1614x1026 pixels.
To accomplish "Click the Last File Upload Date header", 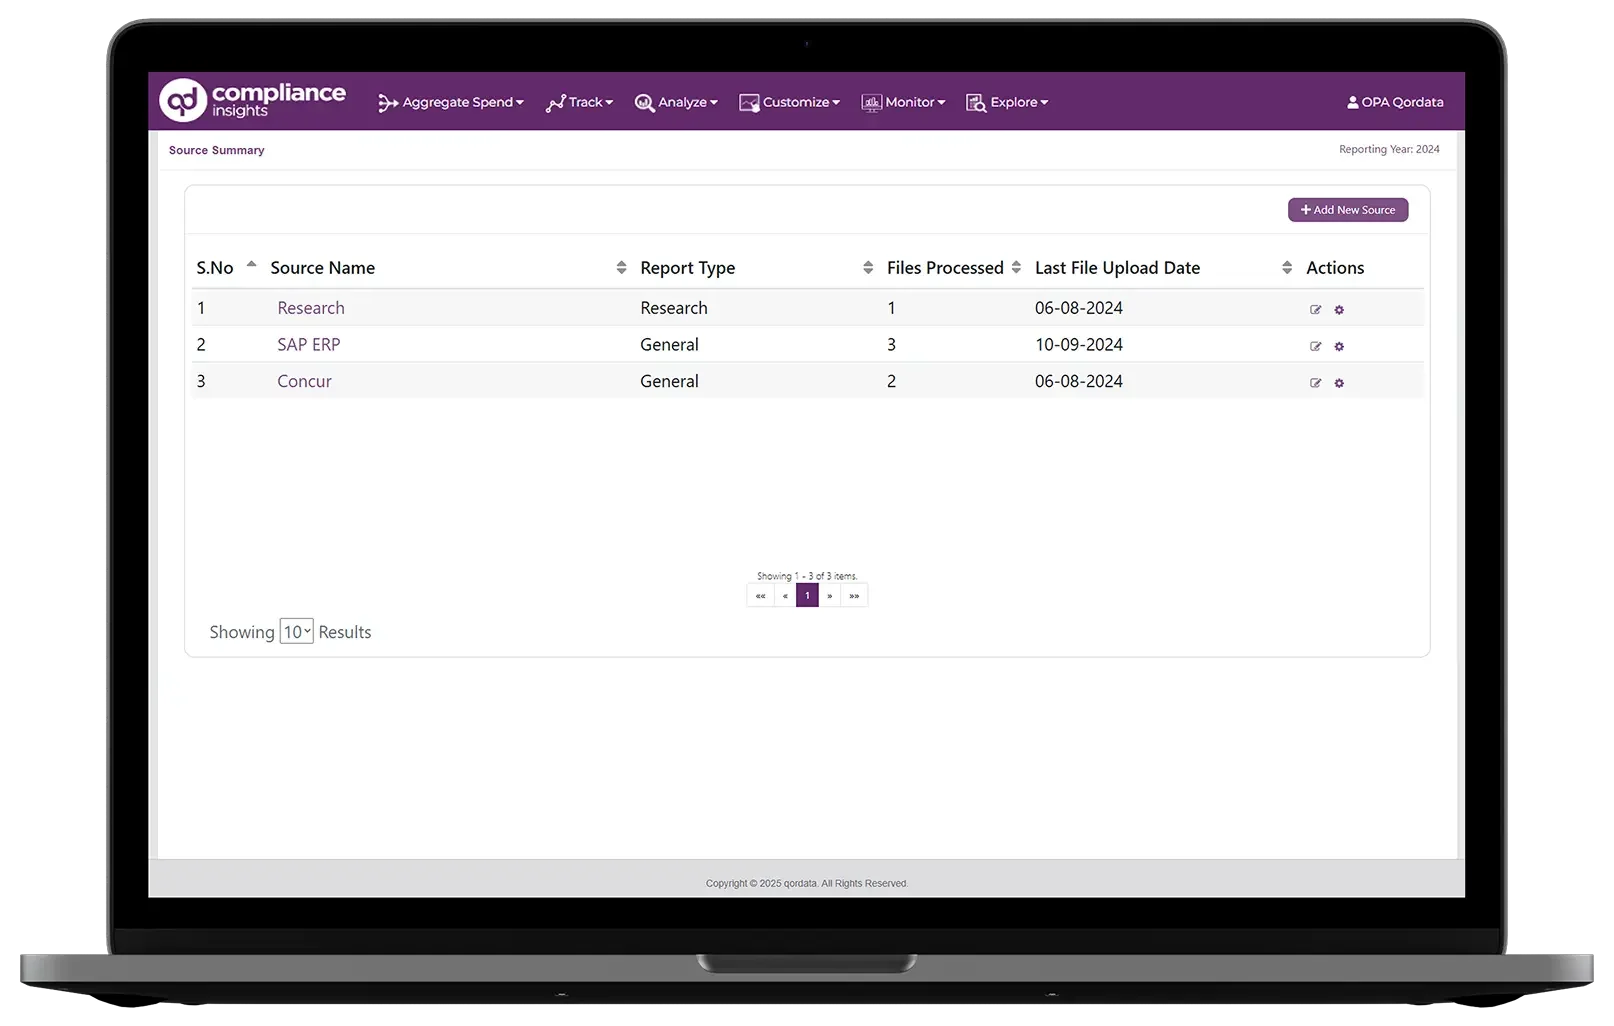I will click(1117, 268).
